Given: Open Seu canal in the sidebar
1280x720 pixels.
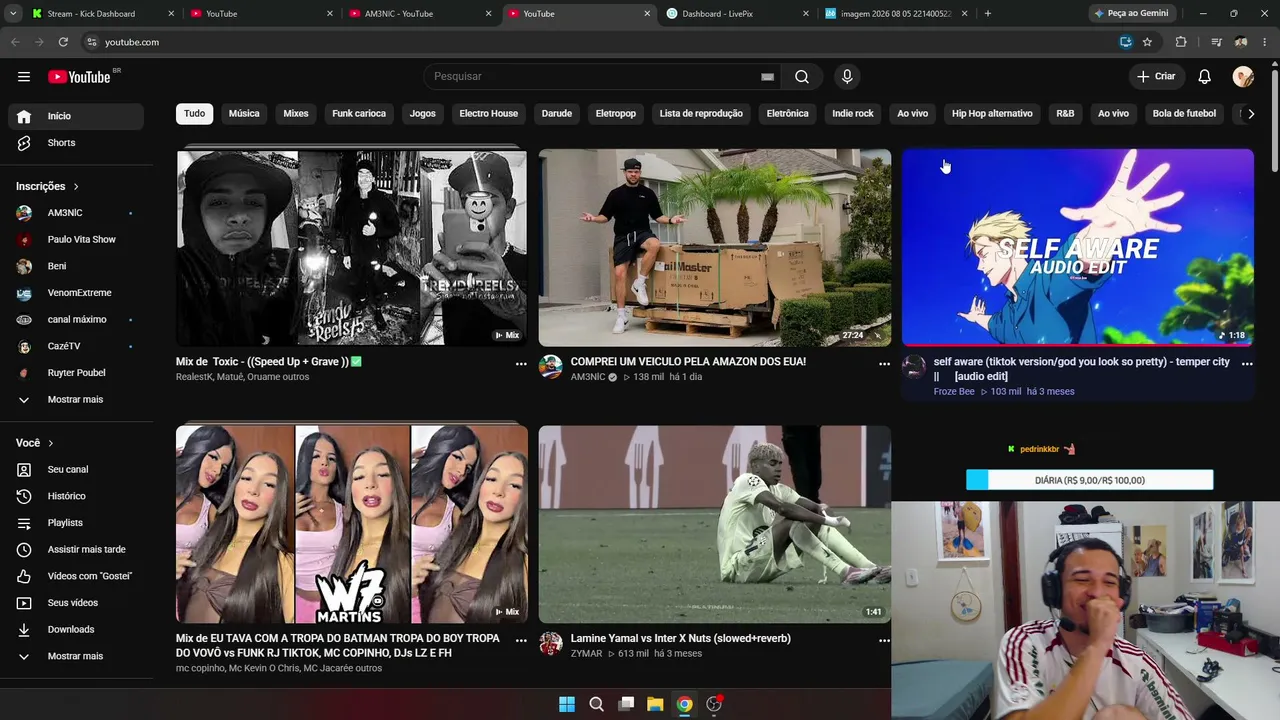Looking at the screenshot, I should pyautogui.click(x=76, y=469).
